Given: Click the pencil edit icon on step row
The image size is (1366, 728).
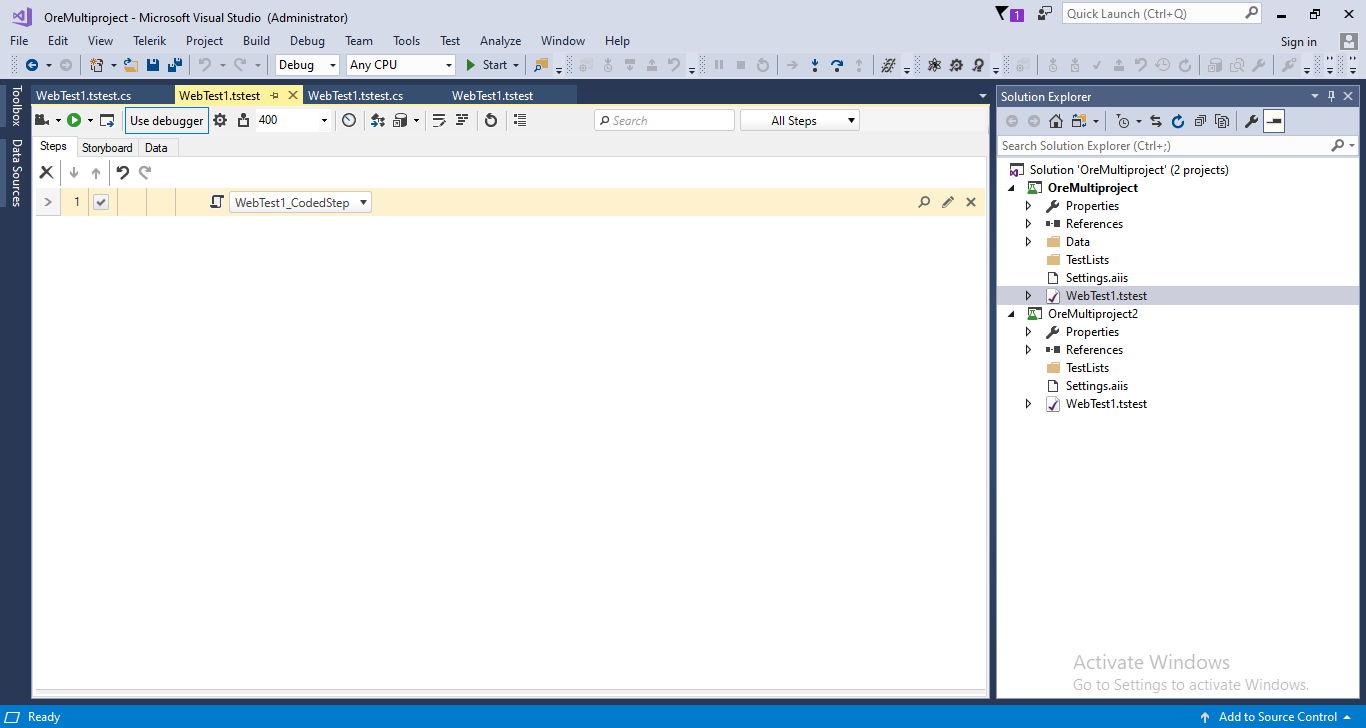Looking at the screenshot, I should (948, 202).
